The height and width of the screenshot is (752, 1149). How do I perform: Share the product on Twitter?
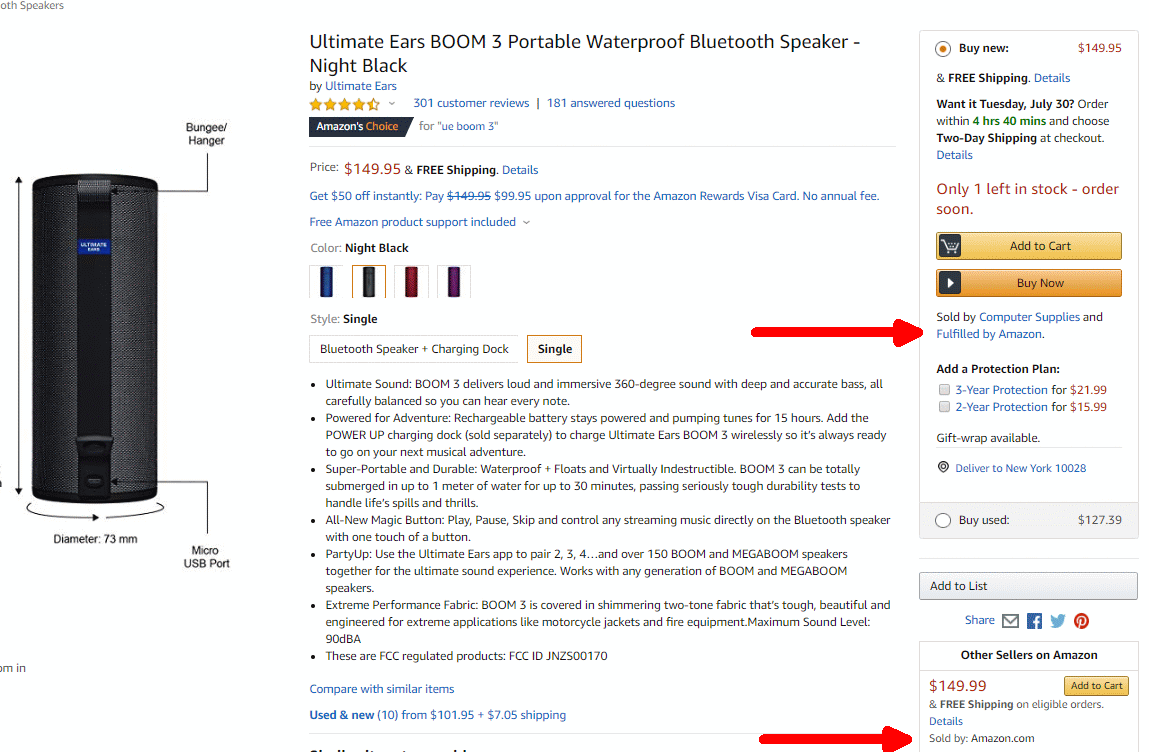[1058, 621]
